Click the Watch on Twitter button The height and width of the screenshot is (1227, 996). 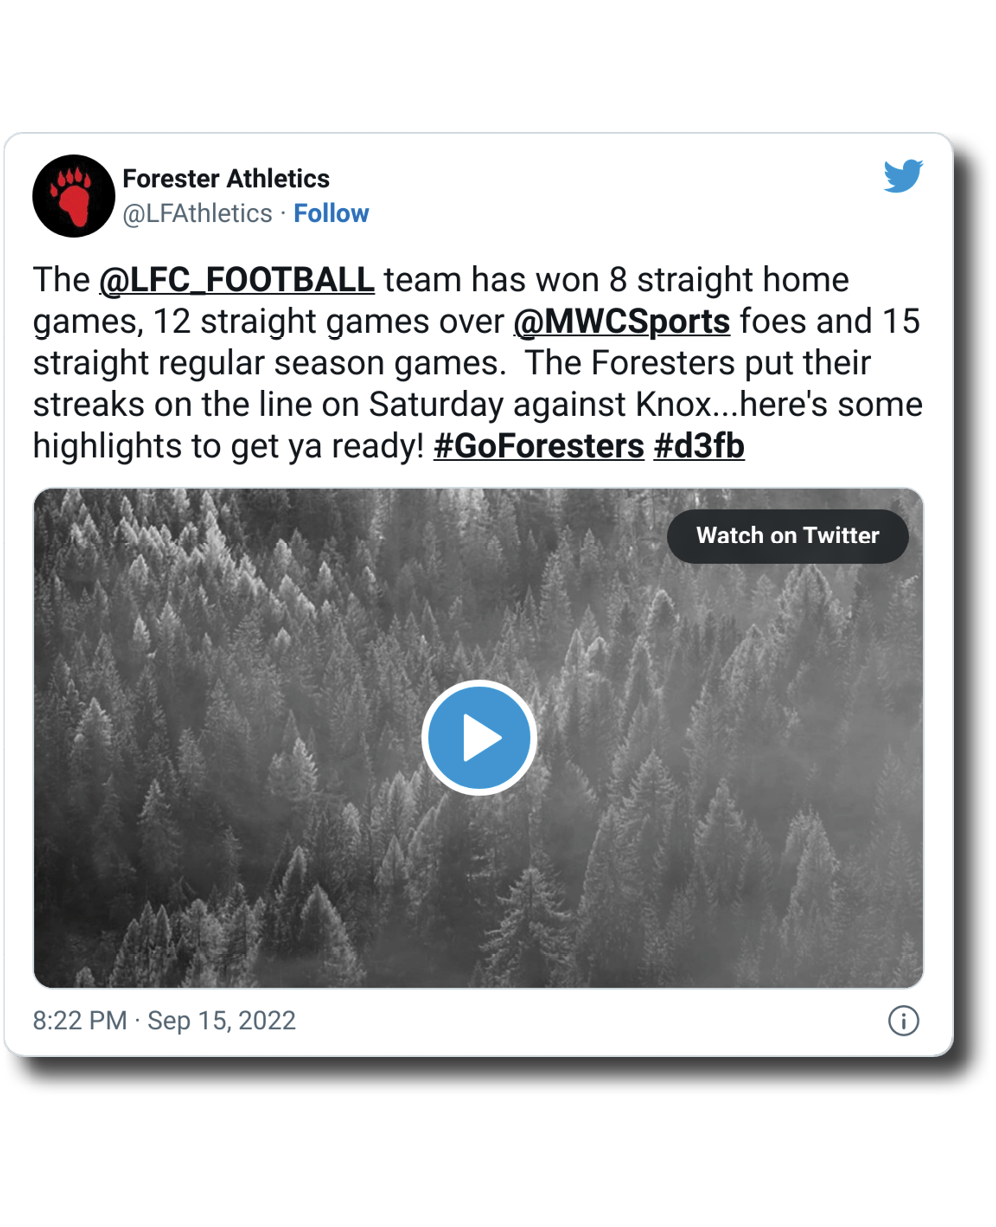click(788, 536)
